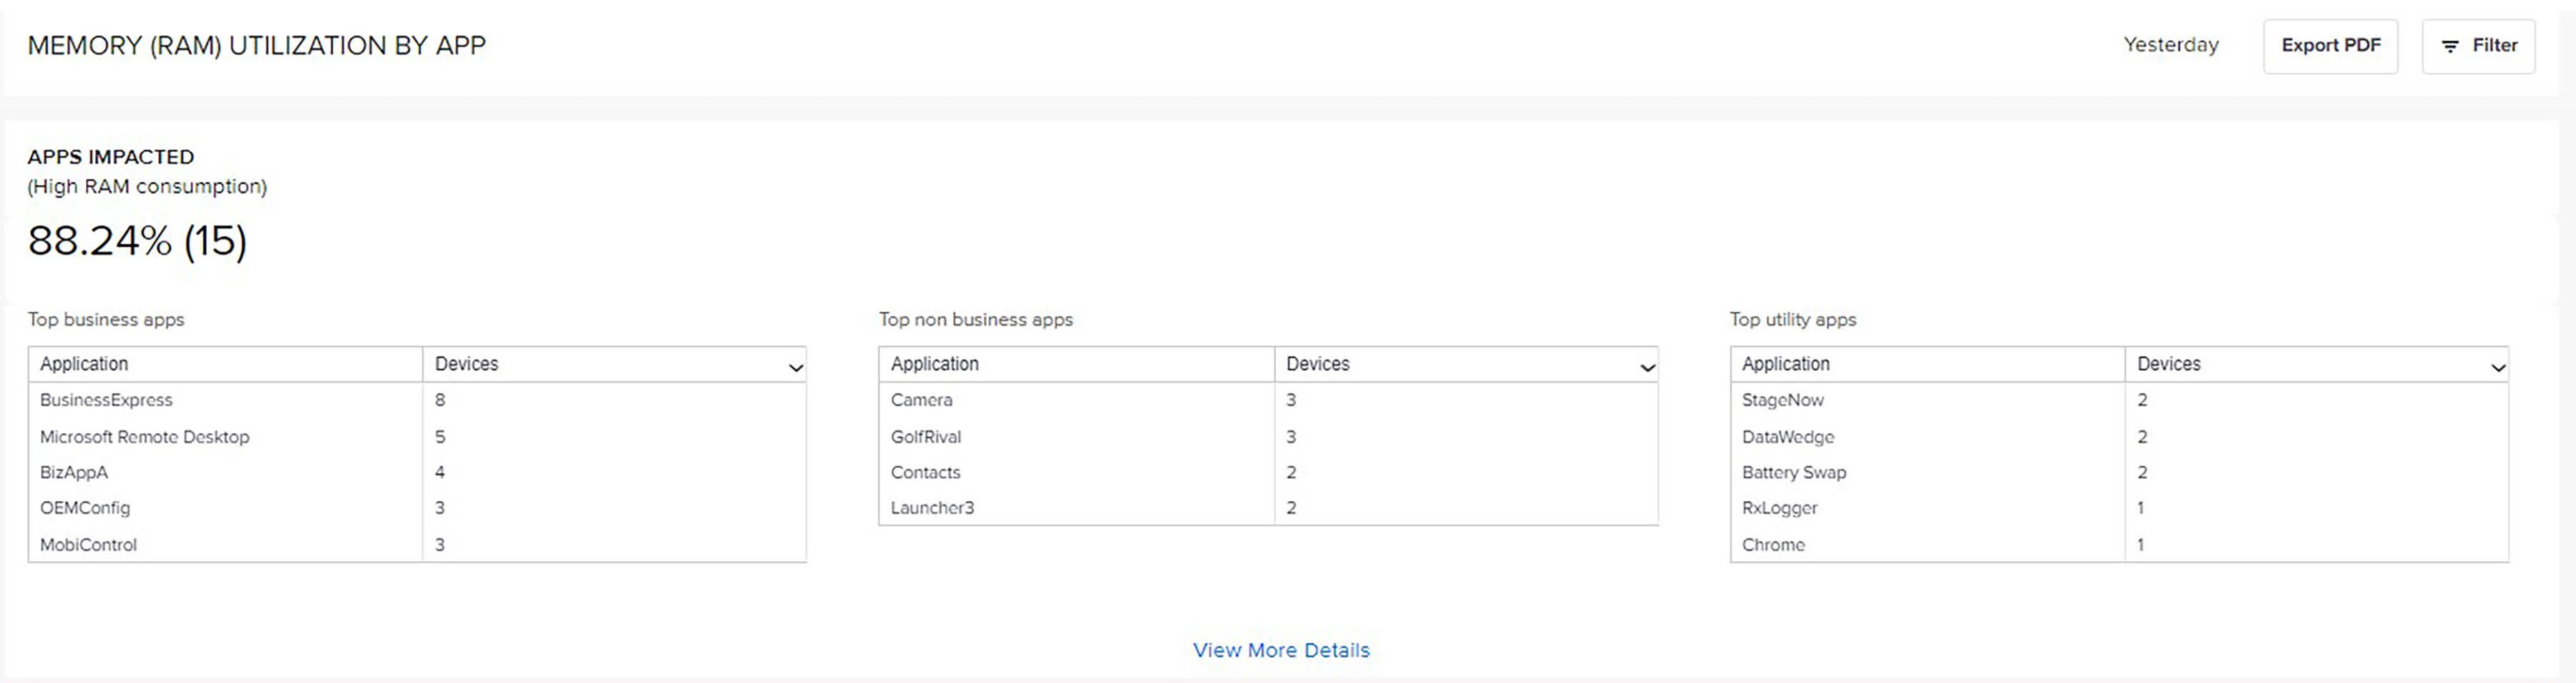Screen dimensions: 2576x683
Task: Select the Yesterday date range label
Action: click(x=2170, y=45)
